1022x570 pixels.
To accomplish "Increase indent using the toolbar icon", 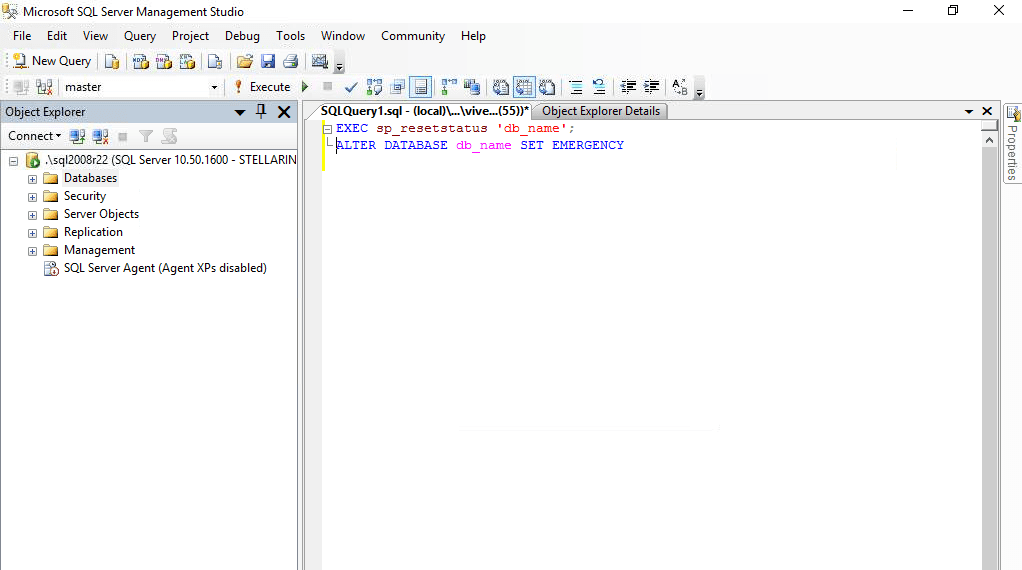I will click(x=651, y=87).
